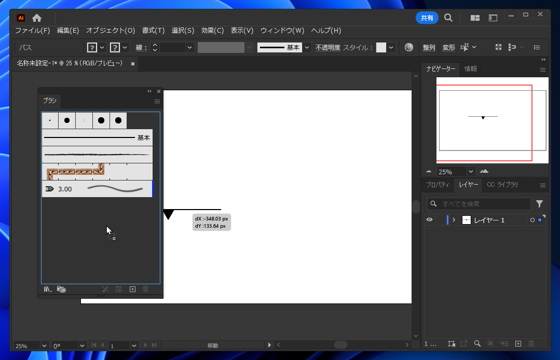Click the すべてを検索 layer search field
The width and height of the screenshot is (560, 360).
point(479,204)
